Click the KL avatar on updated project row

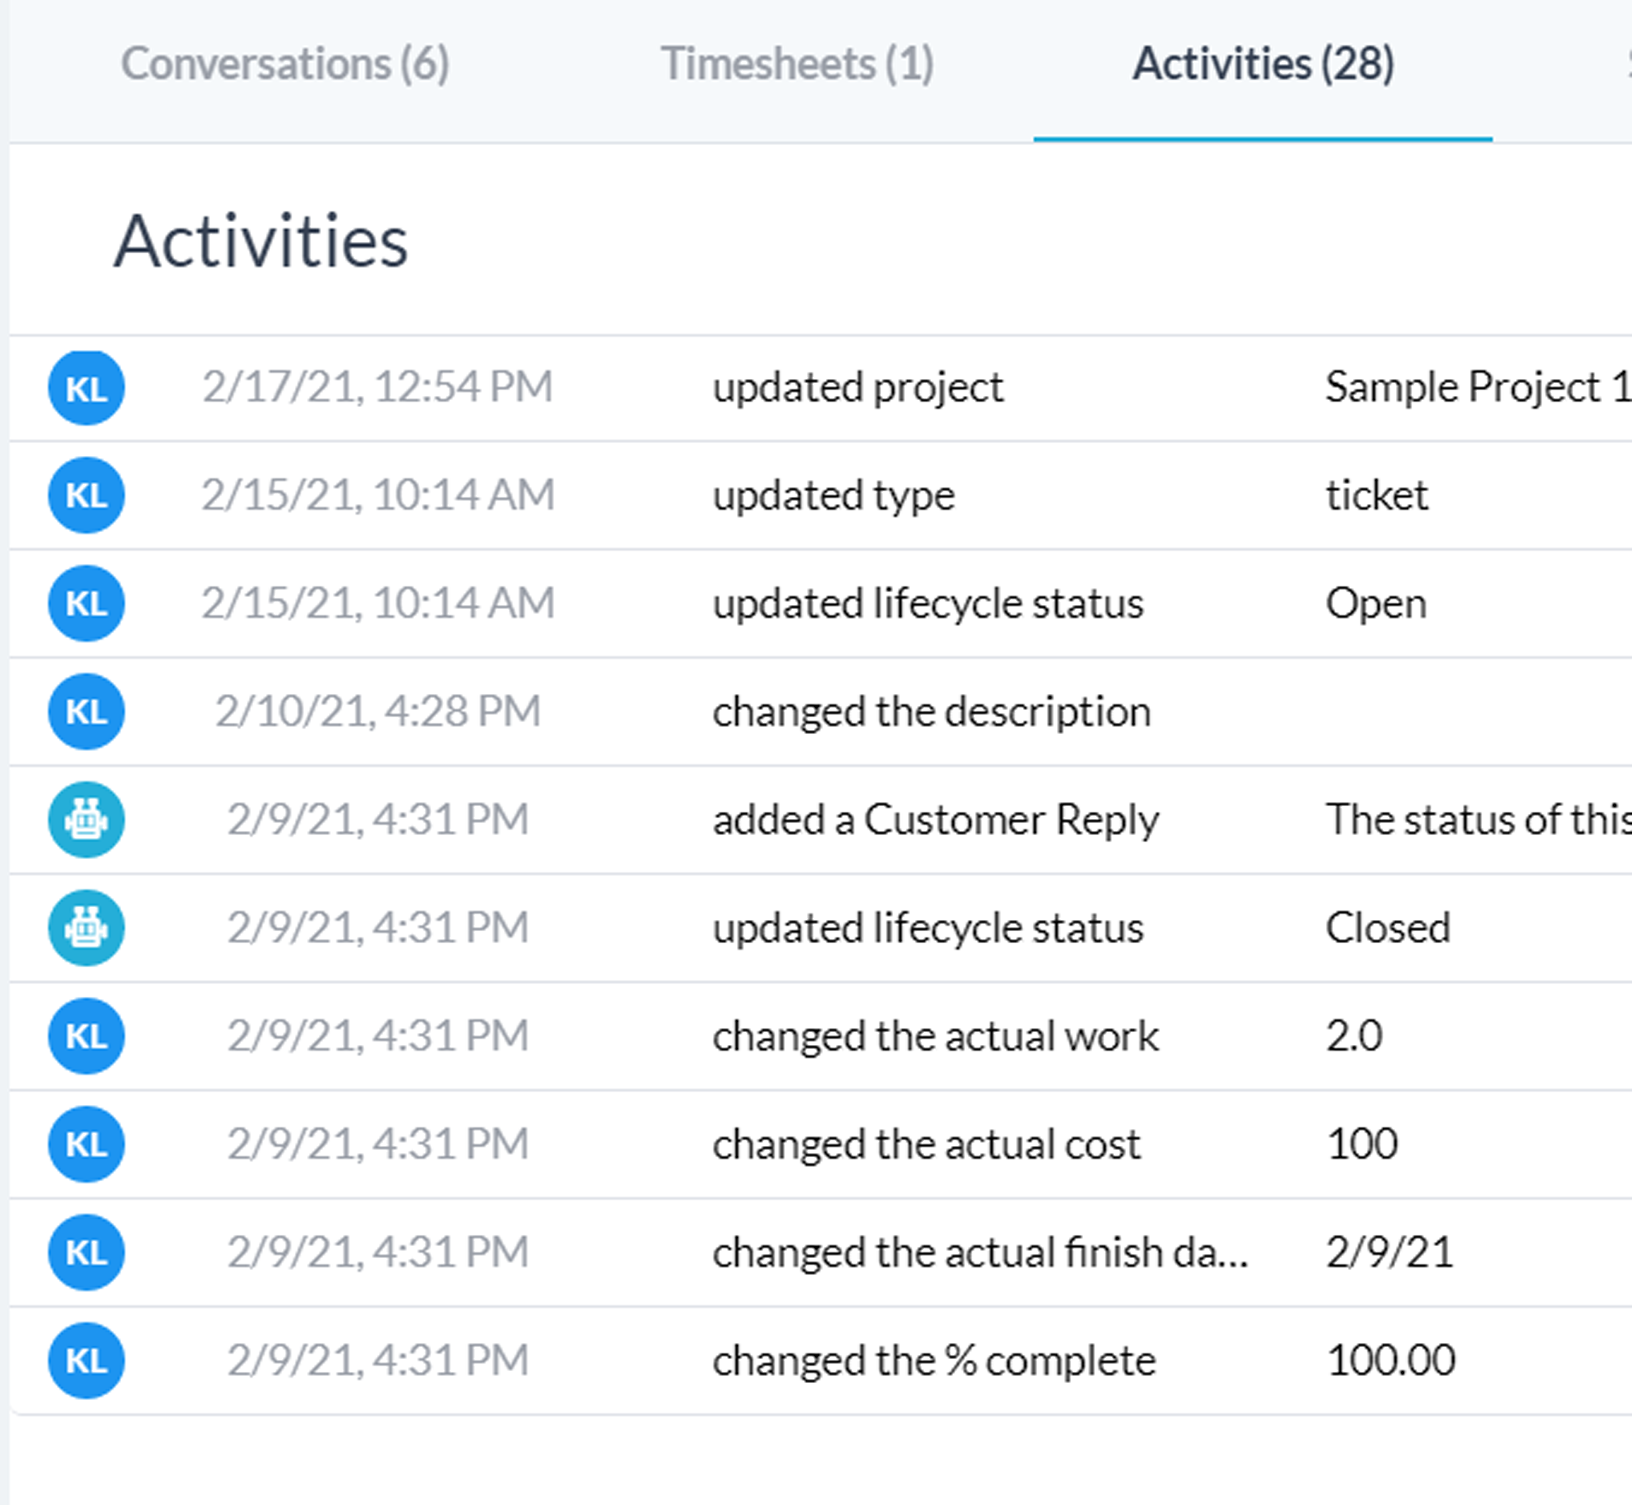tap(86, 388)
